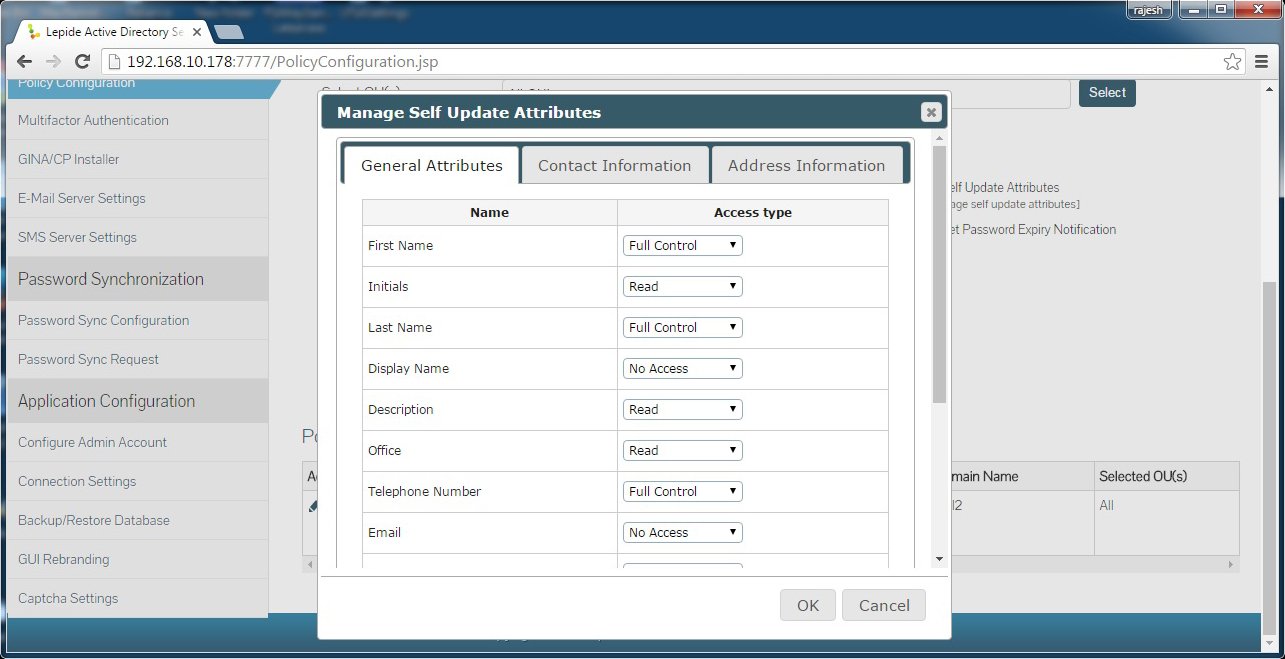Open Multifactor Authentication in sidebar
Image resolution: width=1285 pixels, height=659 pixels.
pyautogui.click(x=93, y=120)
